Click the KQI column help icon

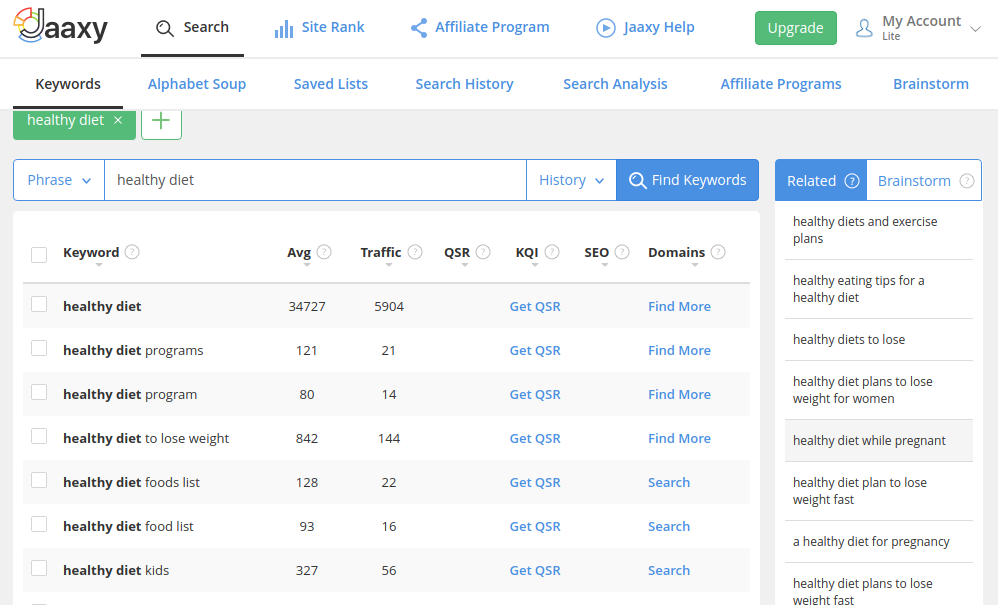[x=552, y=252]
